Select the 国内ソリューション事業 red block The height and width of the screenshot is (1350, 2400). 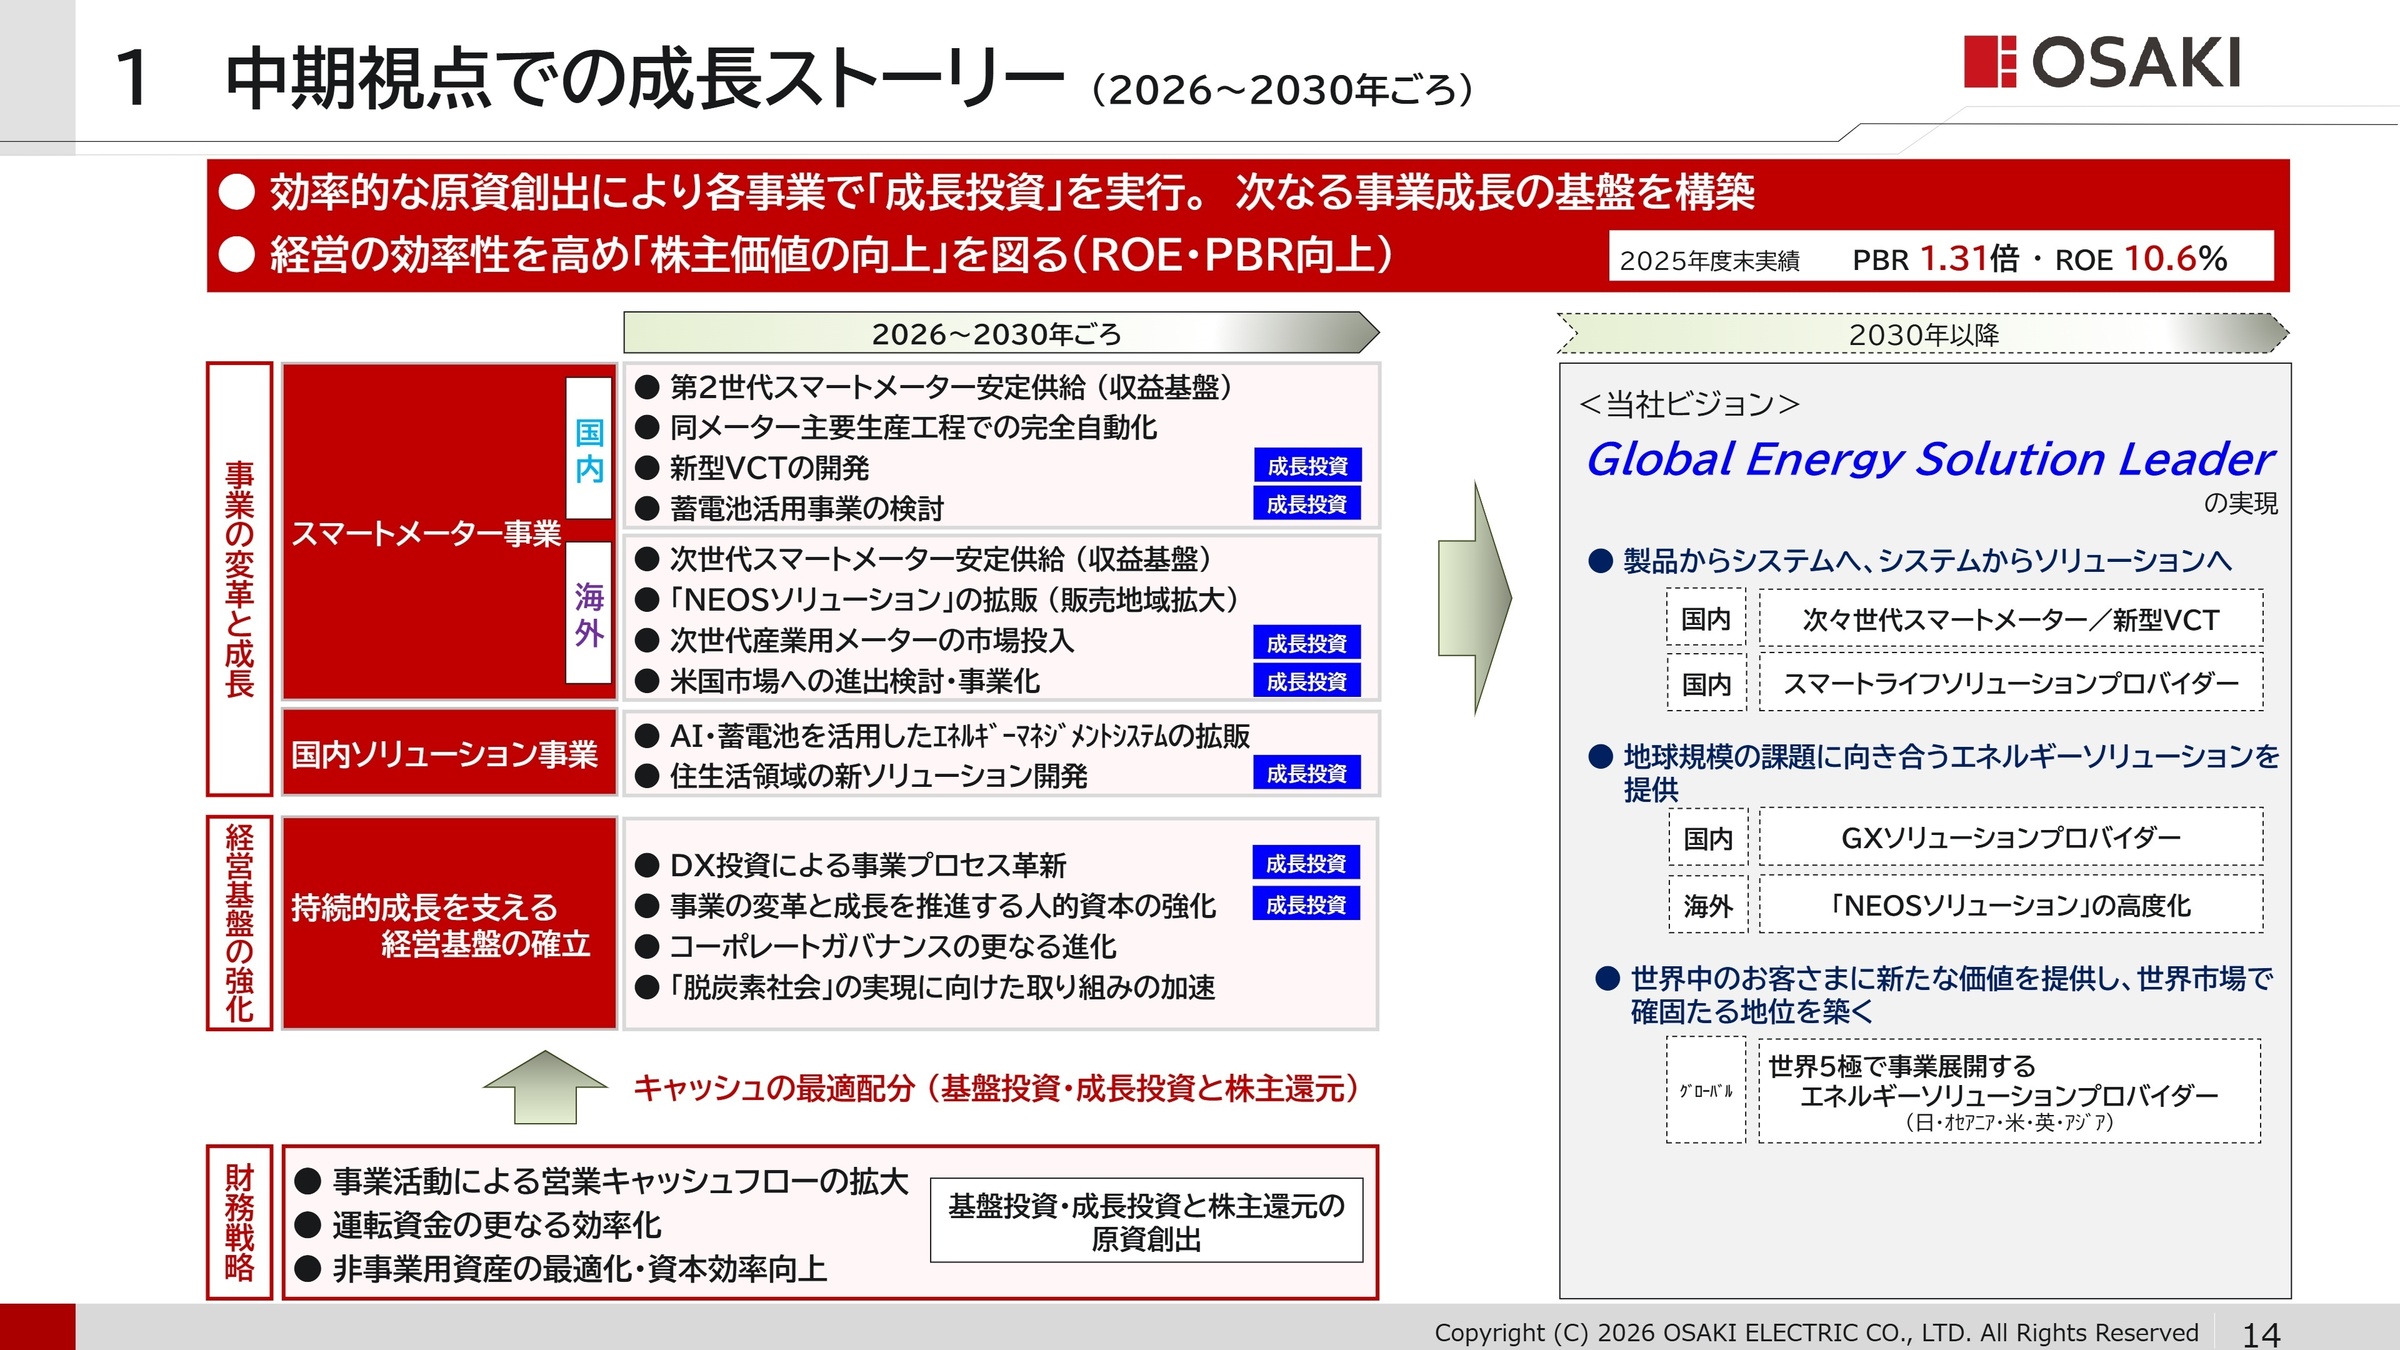click(449, 753)
